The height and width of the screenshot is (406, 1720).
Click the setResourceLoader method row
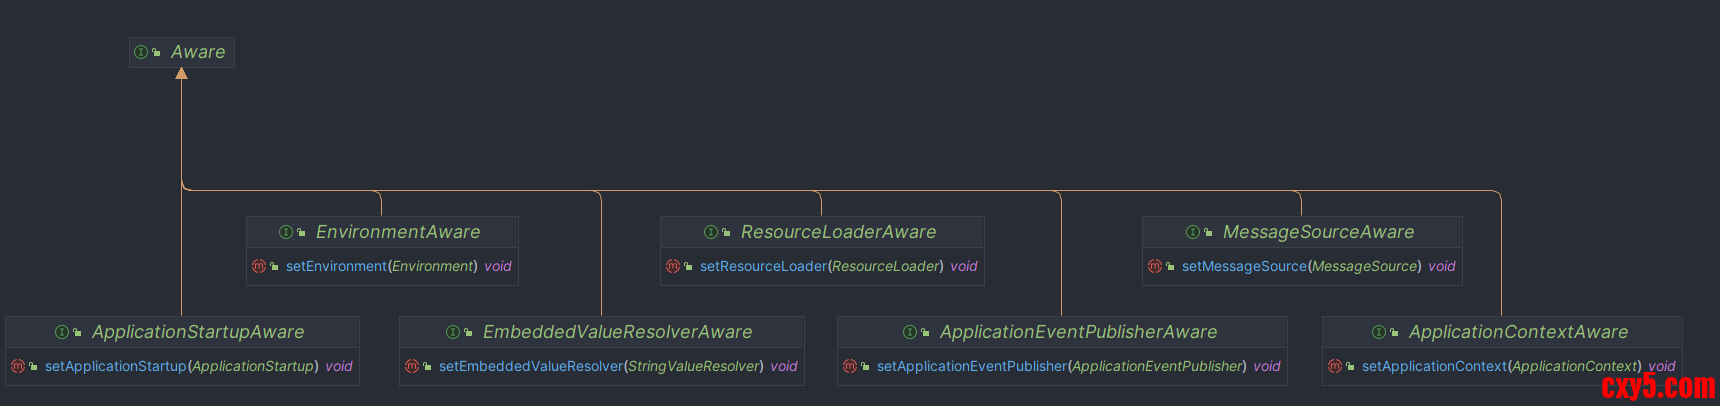pyautogui.click(x=838, y=266)
